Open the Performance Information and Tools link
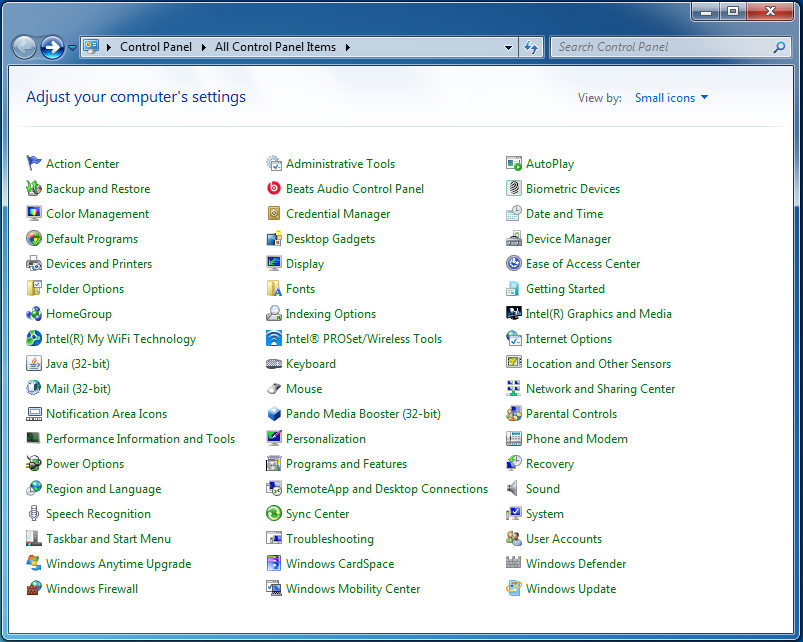The image size is (803, 642). [140, 439]
